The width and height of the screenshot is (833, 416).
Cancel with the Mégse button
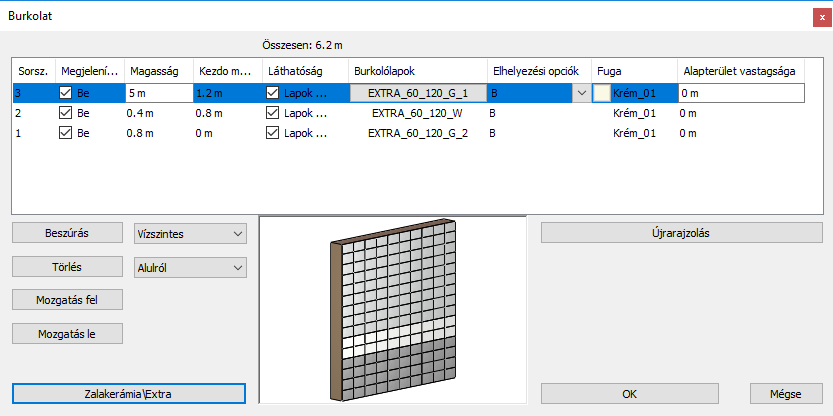coord(786,394)
